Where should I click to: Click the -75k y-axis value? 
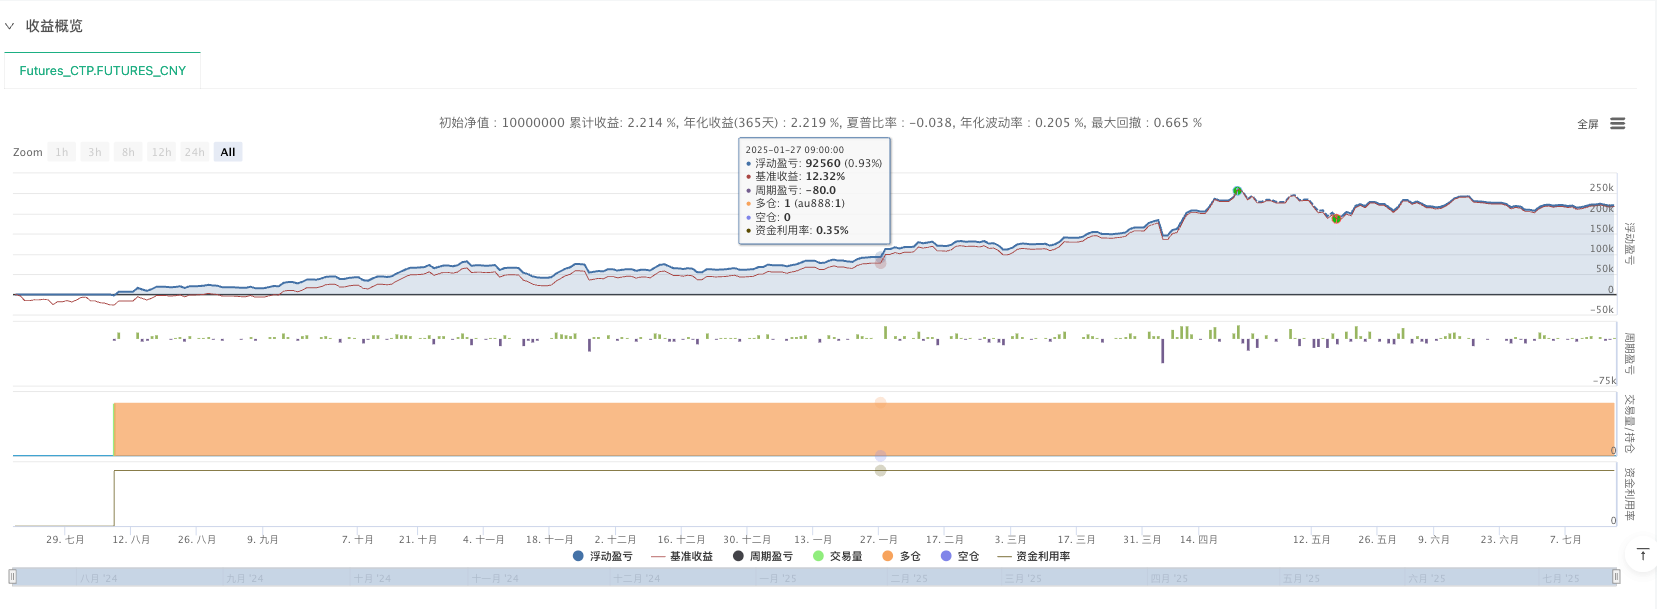[x=1604, y=381]
